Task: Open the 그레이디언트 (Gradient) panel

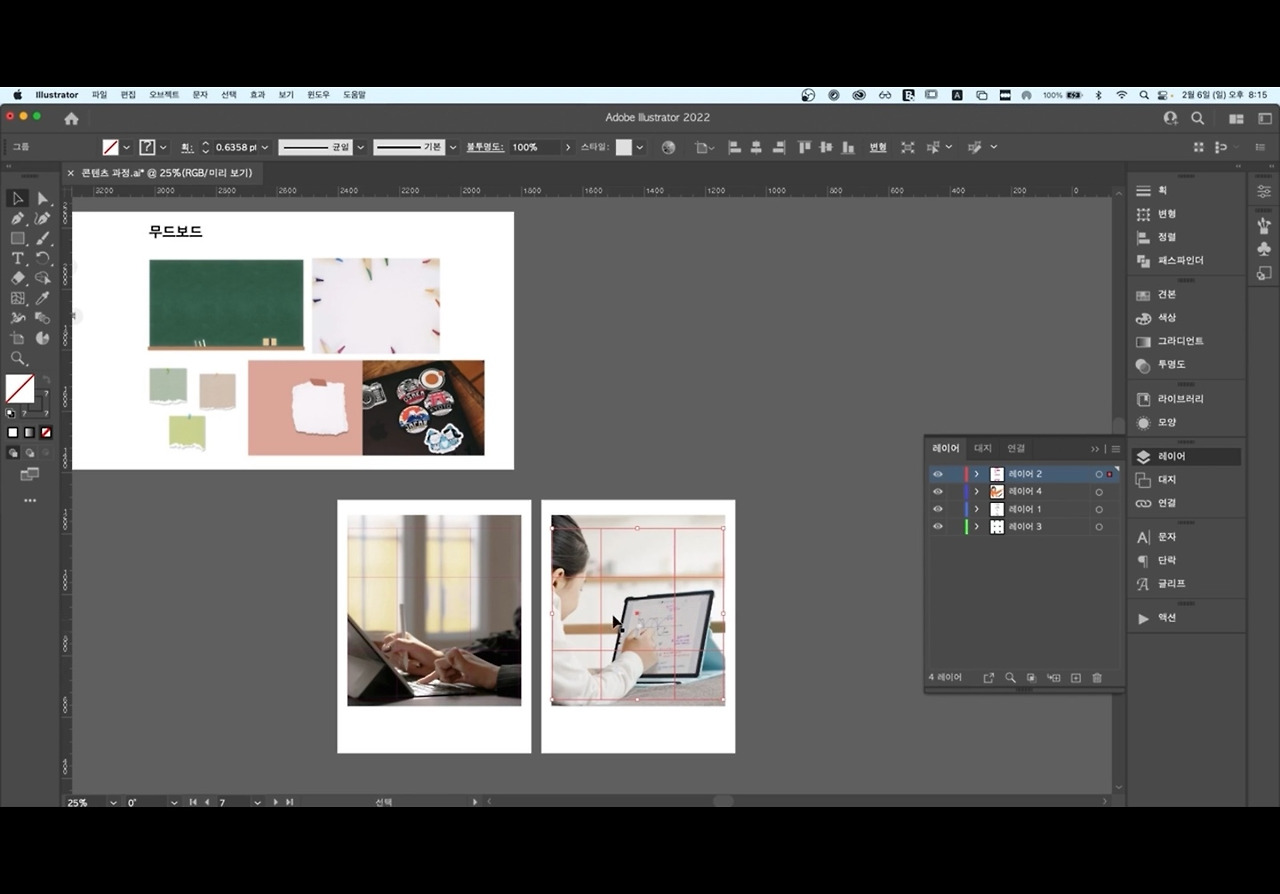Action: coord(1180,341)
